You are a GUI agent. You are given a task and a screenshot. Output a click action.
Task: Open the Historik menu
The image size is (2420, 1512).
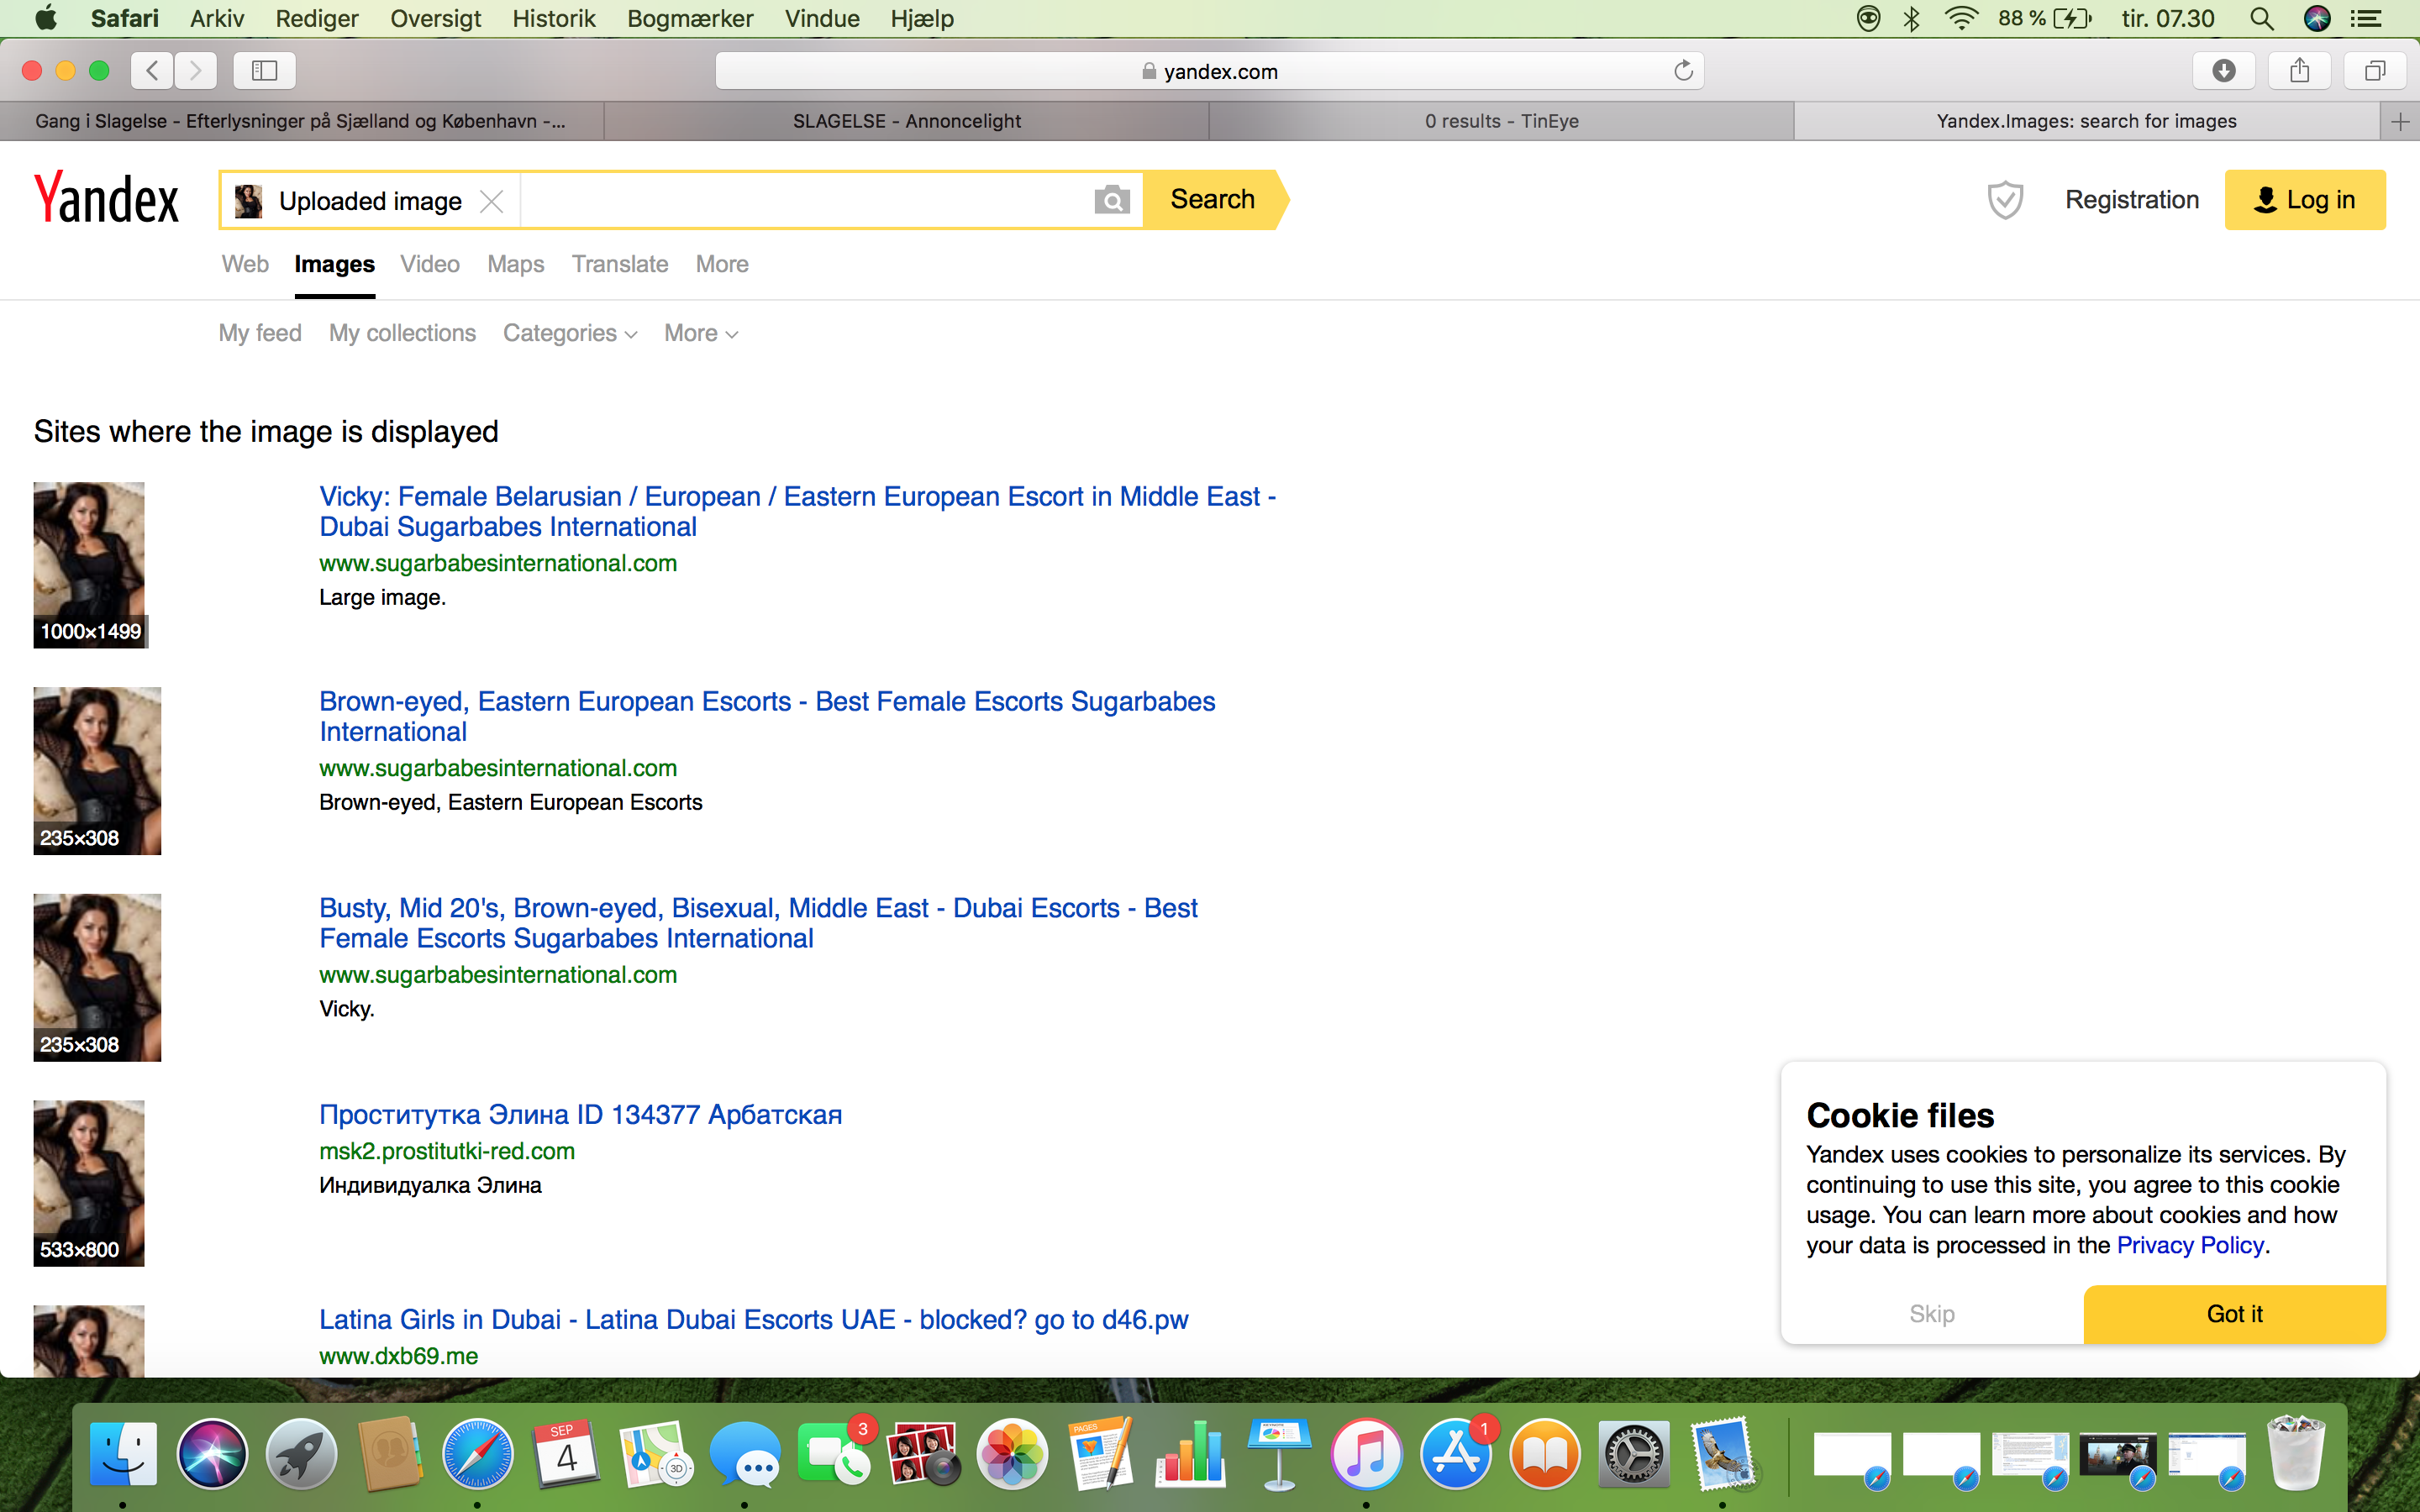[x=554, y=18]
